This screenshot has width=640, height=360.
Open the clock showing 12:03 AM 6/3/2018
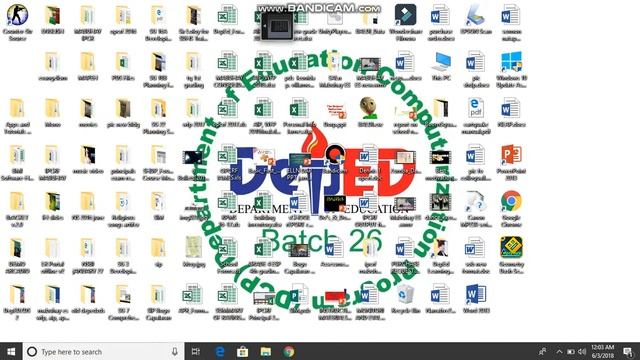click(602, 351)
